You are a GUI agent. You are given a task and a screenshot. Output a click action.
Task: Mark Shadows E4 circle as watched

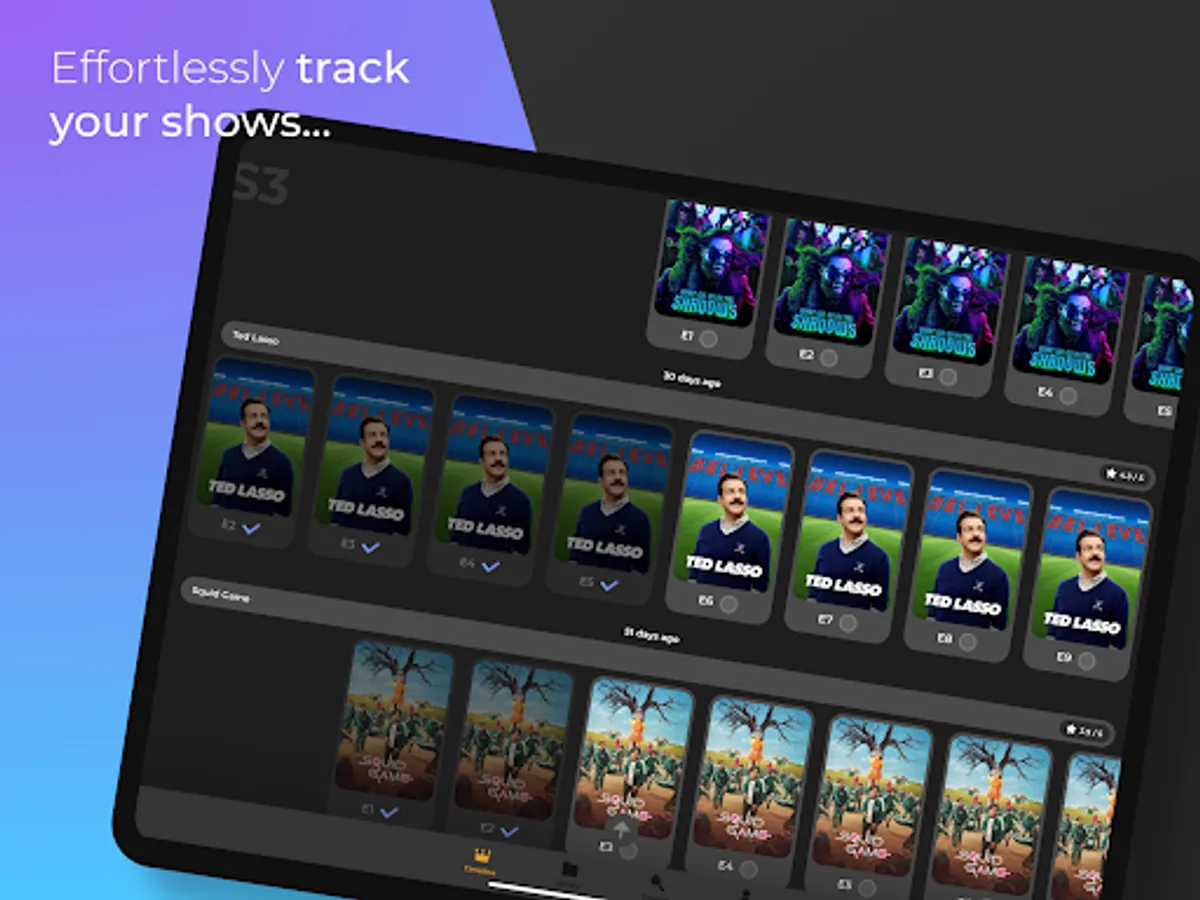[1068, 396]
